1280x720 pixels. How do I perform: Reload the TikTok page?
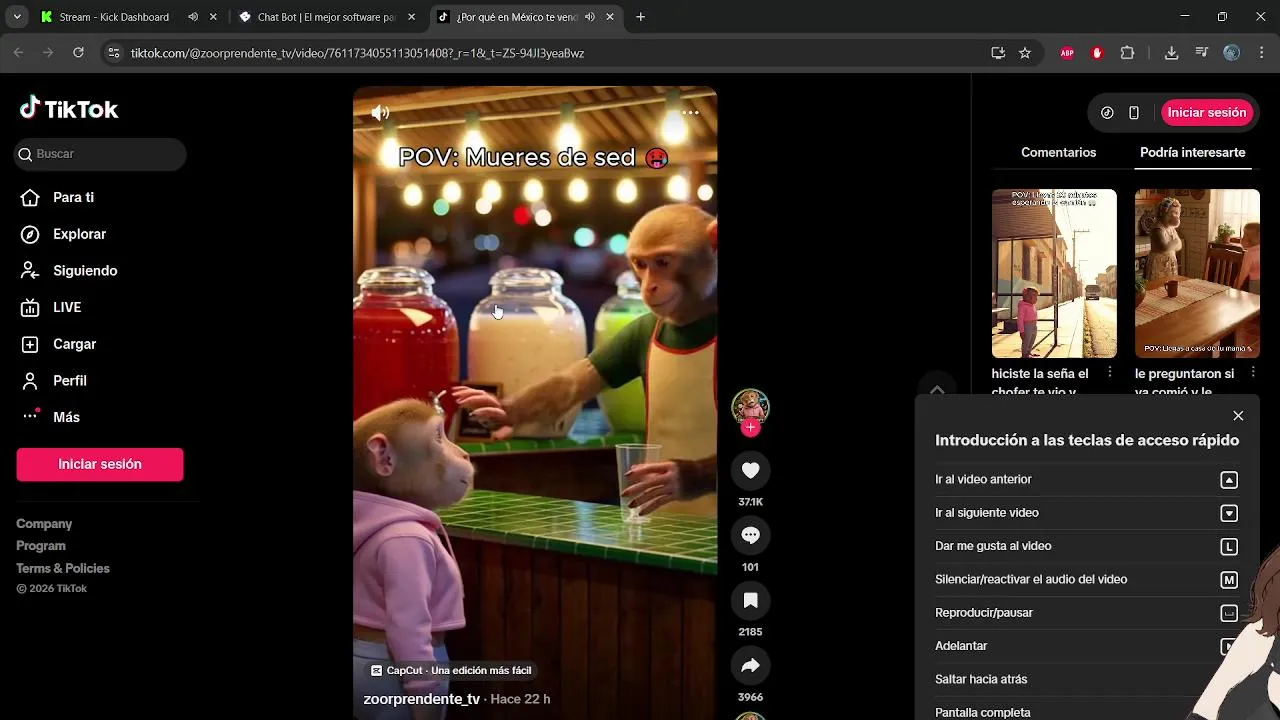coord(78,53)
